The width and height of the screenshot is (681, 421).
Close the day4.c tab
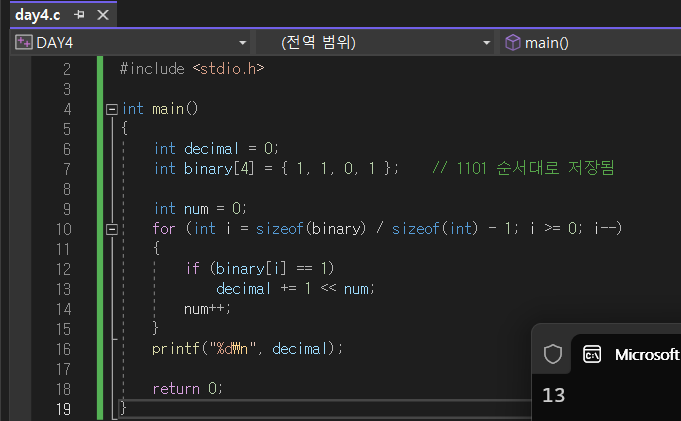(x=103, y=15)
